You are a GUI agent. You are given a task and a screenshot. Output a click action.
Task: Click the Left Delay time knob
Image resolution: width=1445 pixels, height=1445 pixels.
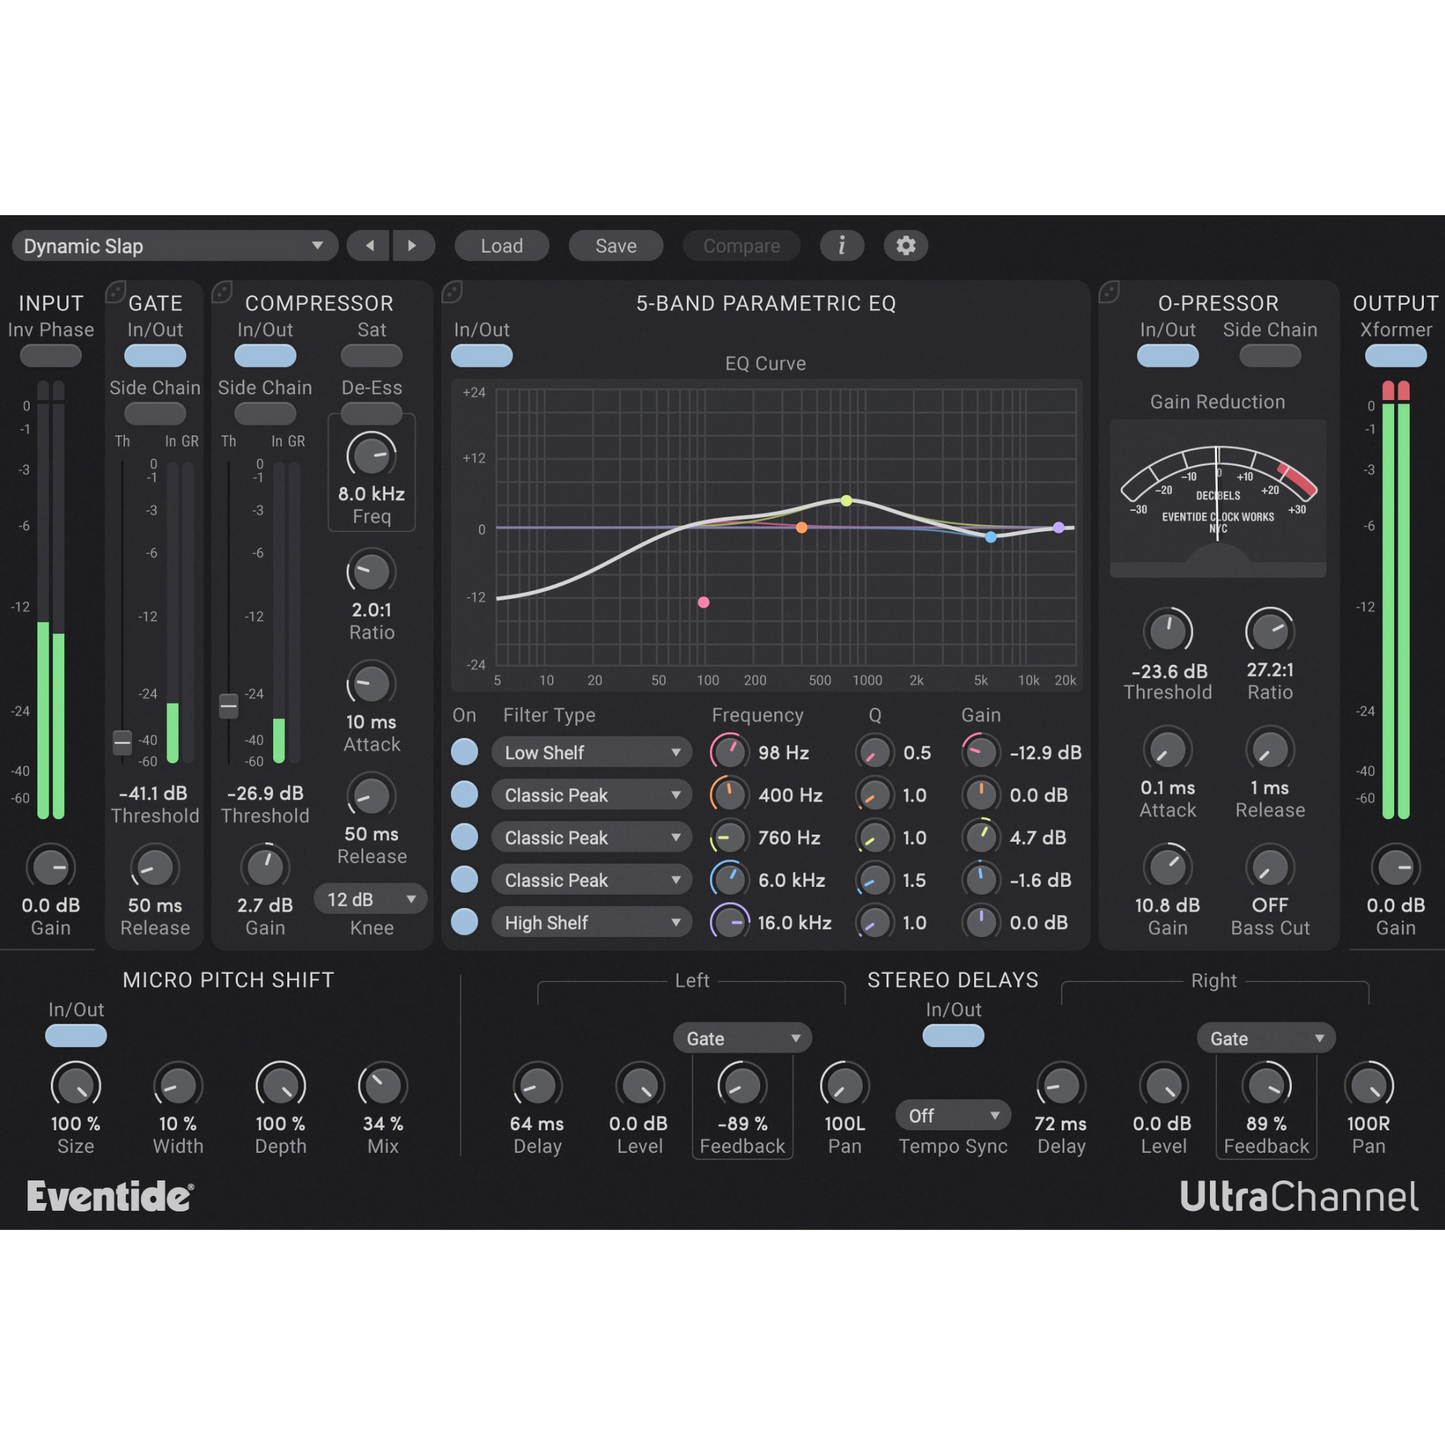click(x=537, y=1085)
